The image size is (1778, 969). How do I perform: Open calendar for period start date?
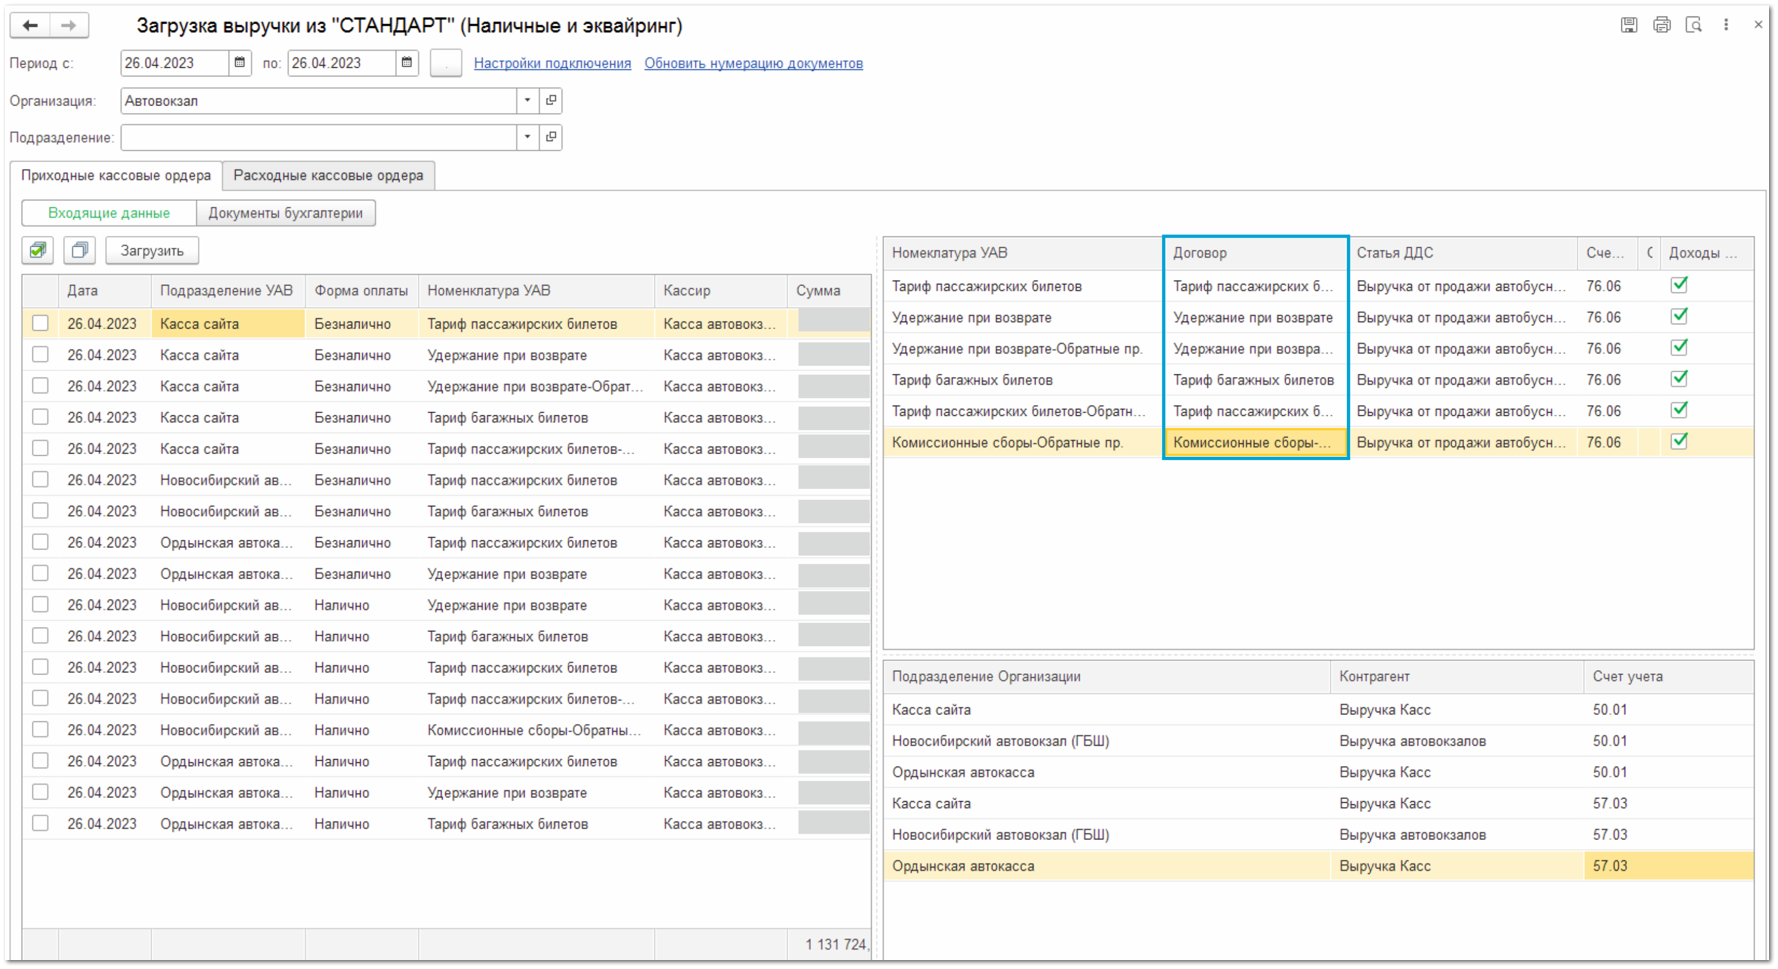(240, 63)
